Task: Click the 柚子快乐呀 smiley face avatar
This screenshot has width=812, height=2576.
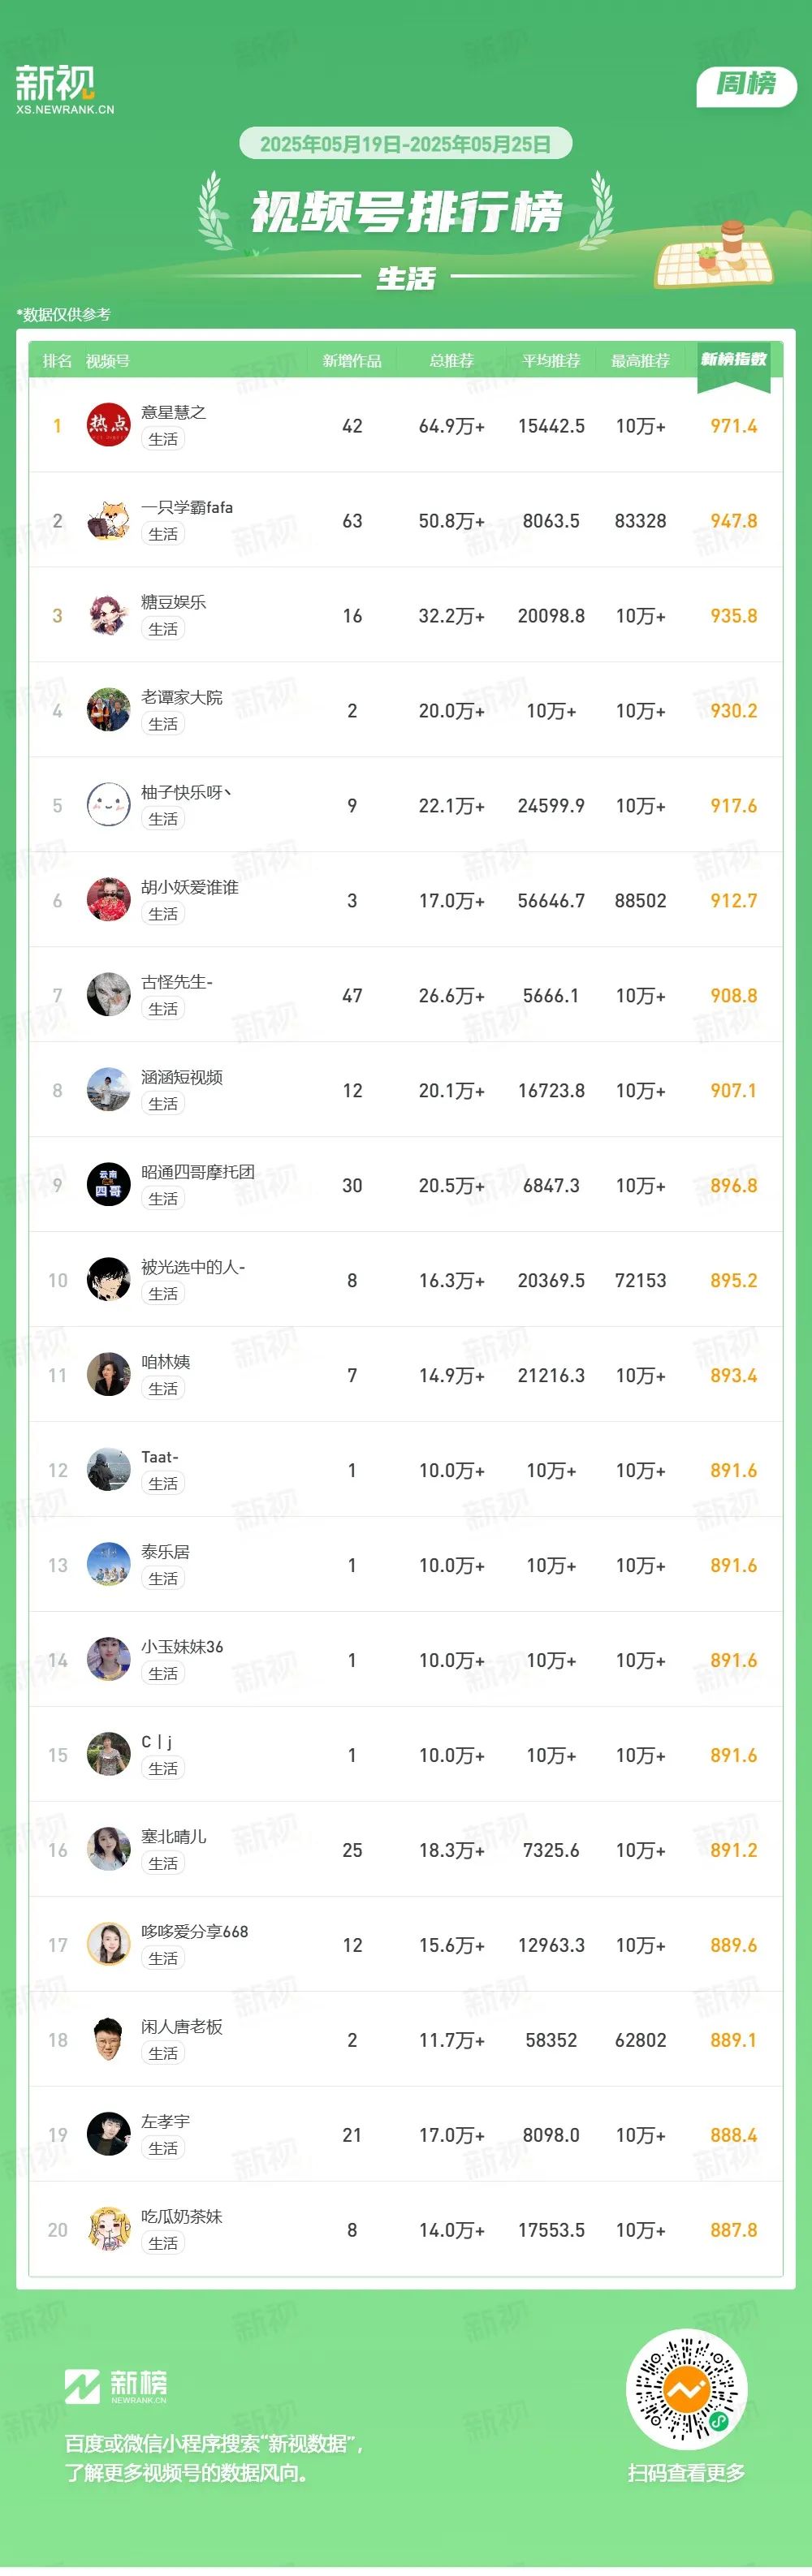Action: (x=108, y=805)
